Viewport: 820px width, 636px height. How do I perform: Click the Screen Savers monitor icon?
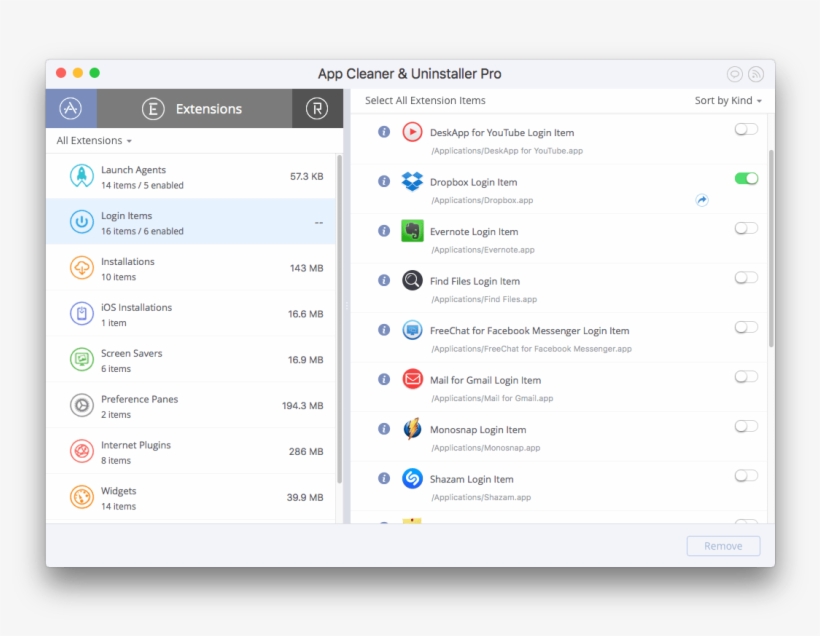[82, 359]
